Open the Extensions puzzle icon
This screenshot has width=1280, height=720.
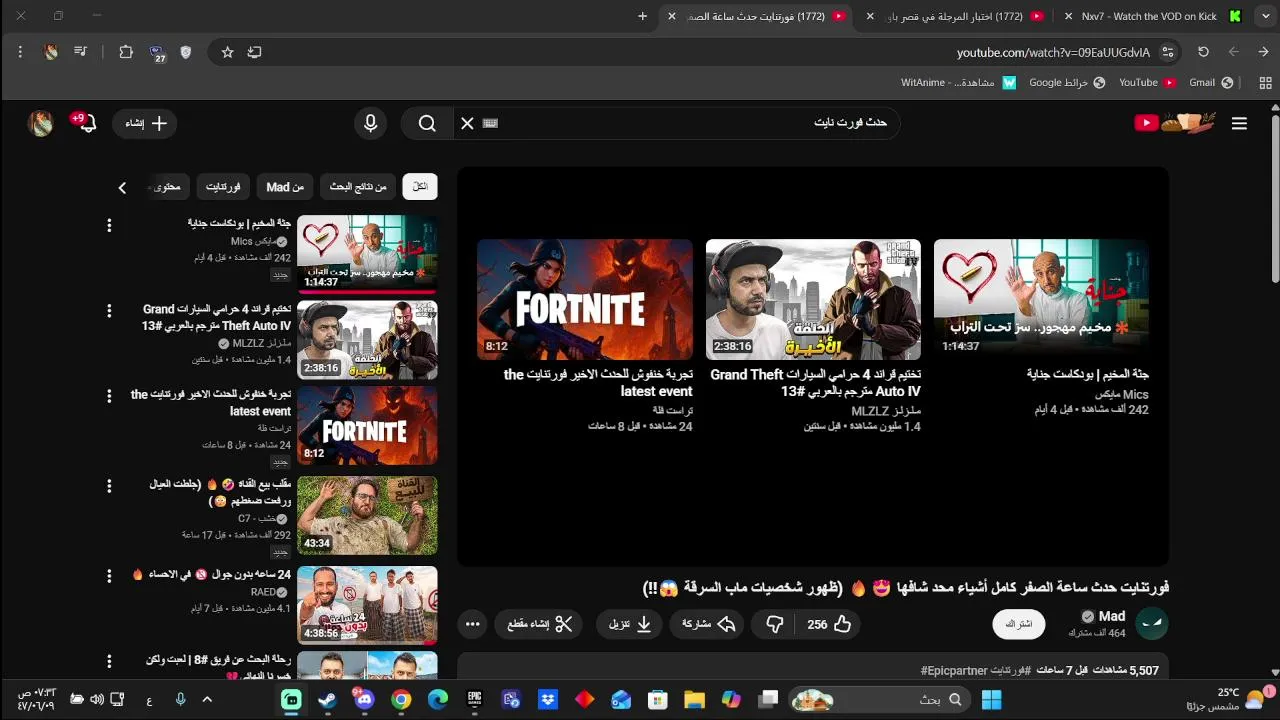(x=126, y=52)
